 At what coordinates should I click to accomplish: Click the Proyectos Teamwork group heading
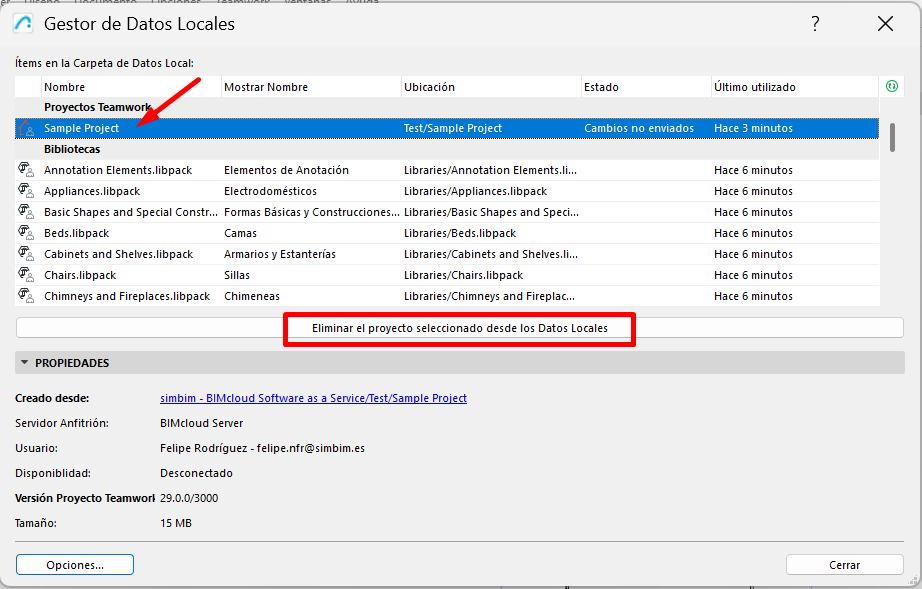[x=98, y=107]
